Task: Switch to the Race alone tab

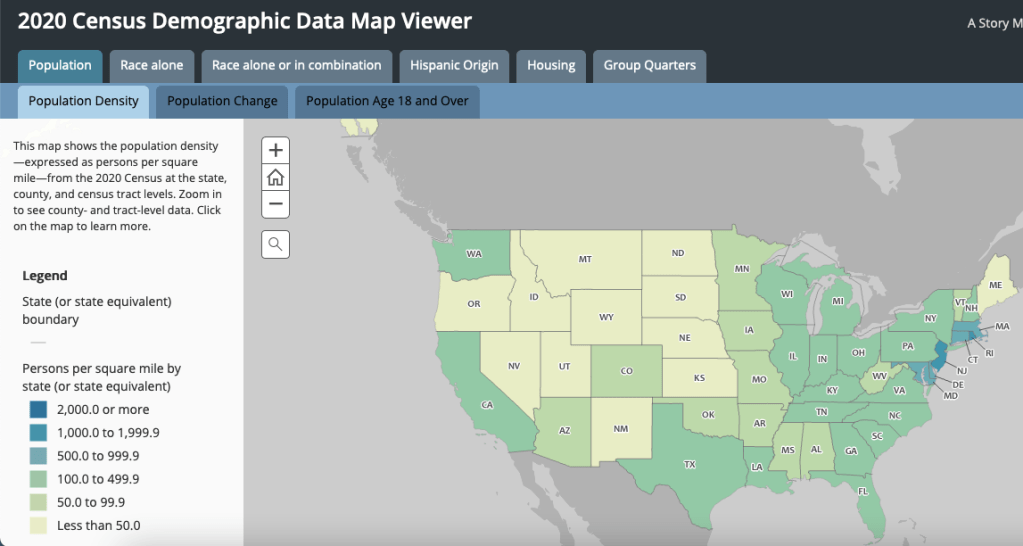Action: coord(152,66)
